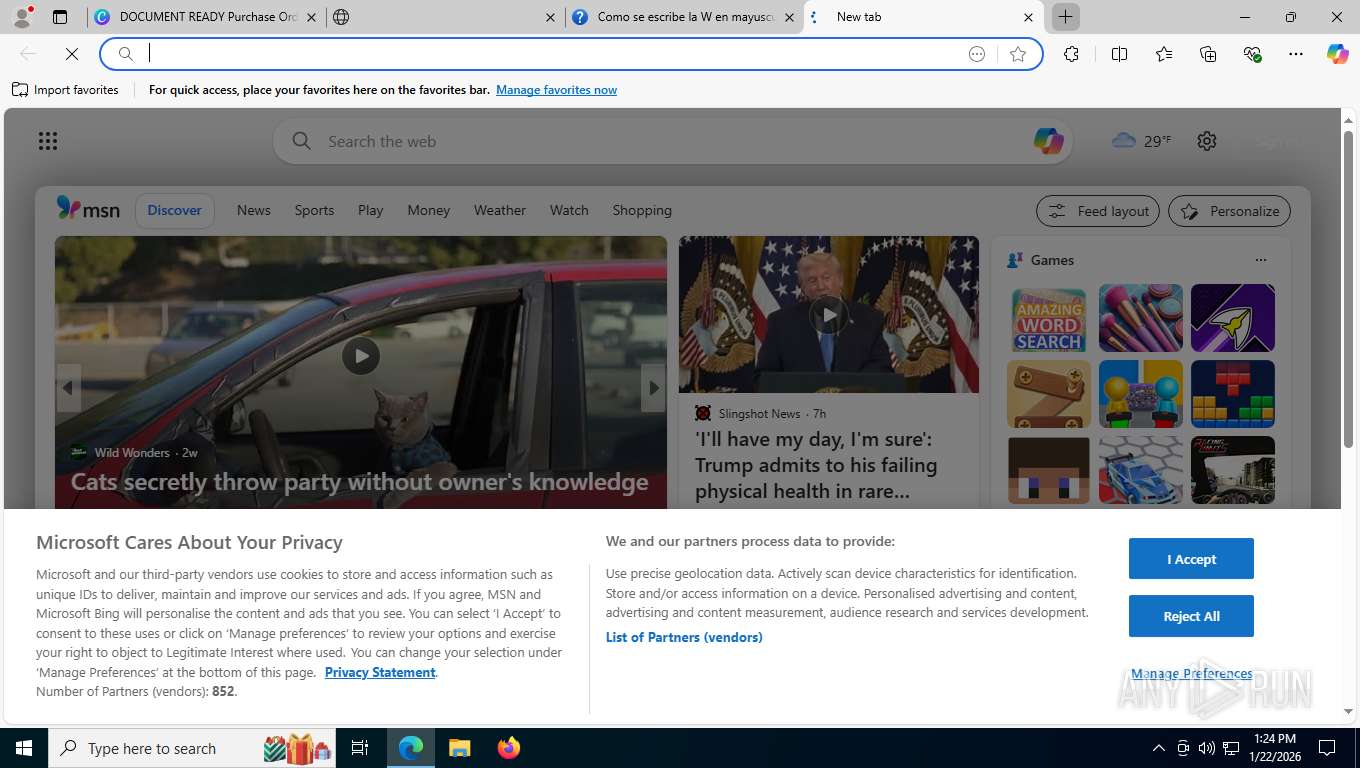Open the Extensions puzzle icon
1360x768 pixels.
pyautogui.click(x=1072, y=54)
